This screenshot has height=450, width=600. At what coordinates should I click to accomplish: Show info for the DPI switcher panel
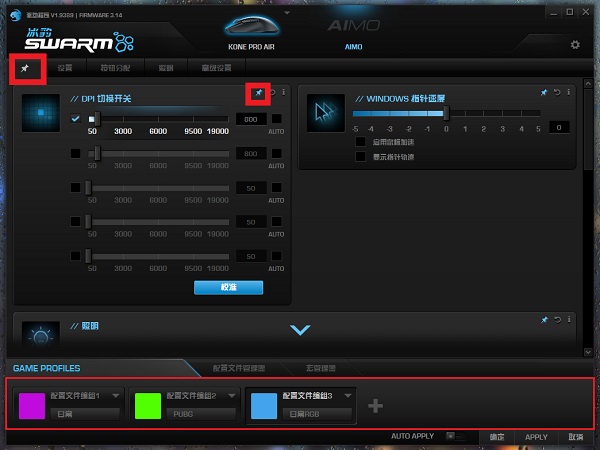tap(284, 92)
